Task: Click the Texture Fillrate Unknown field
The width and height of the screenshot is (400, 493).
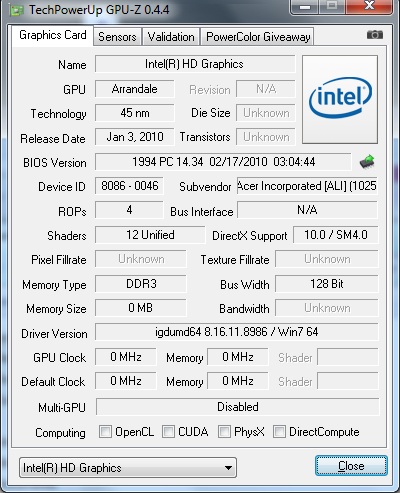Action: tap(327, 259)
